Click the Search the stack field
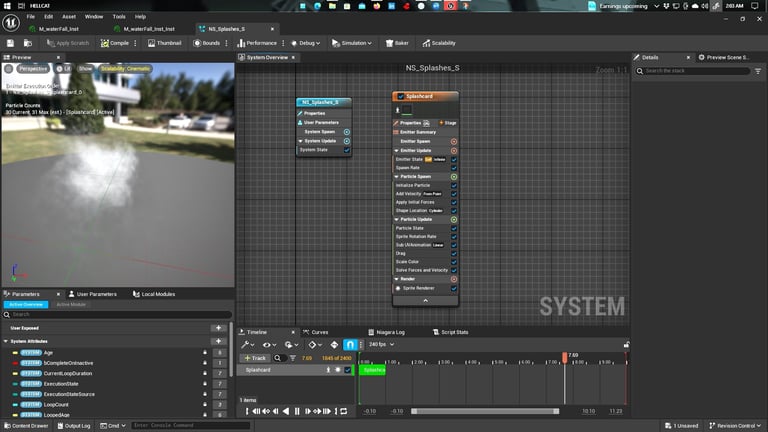The image size is (768, 432). click(x=693, y=71)
